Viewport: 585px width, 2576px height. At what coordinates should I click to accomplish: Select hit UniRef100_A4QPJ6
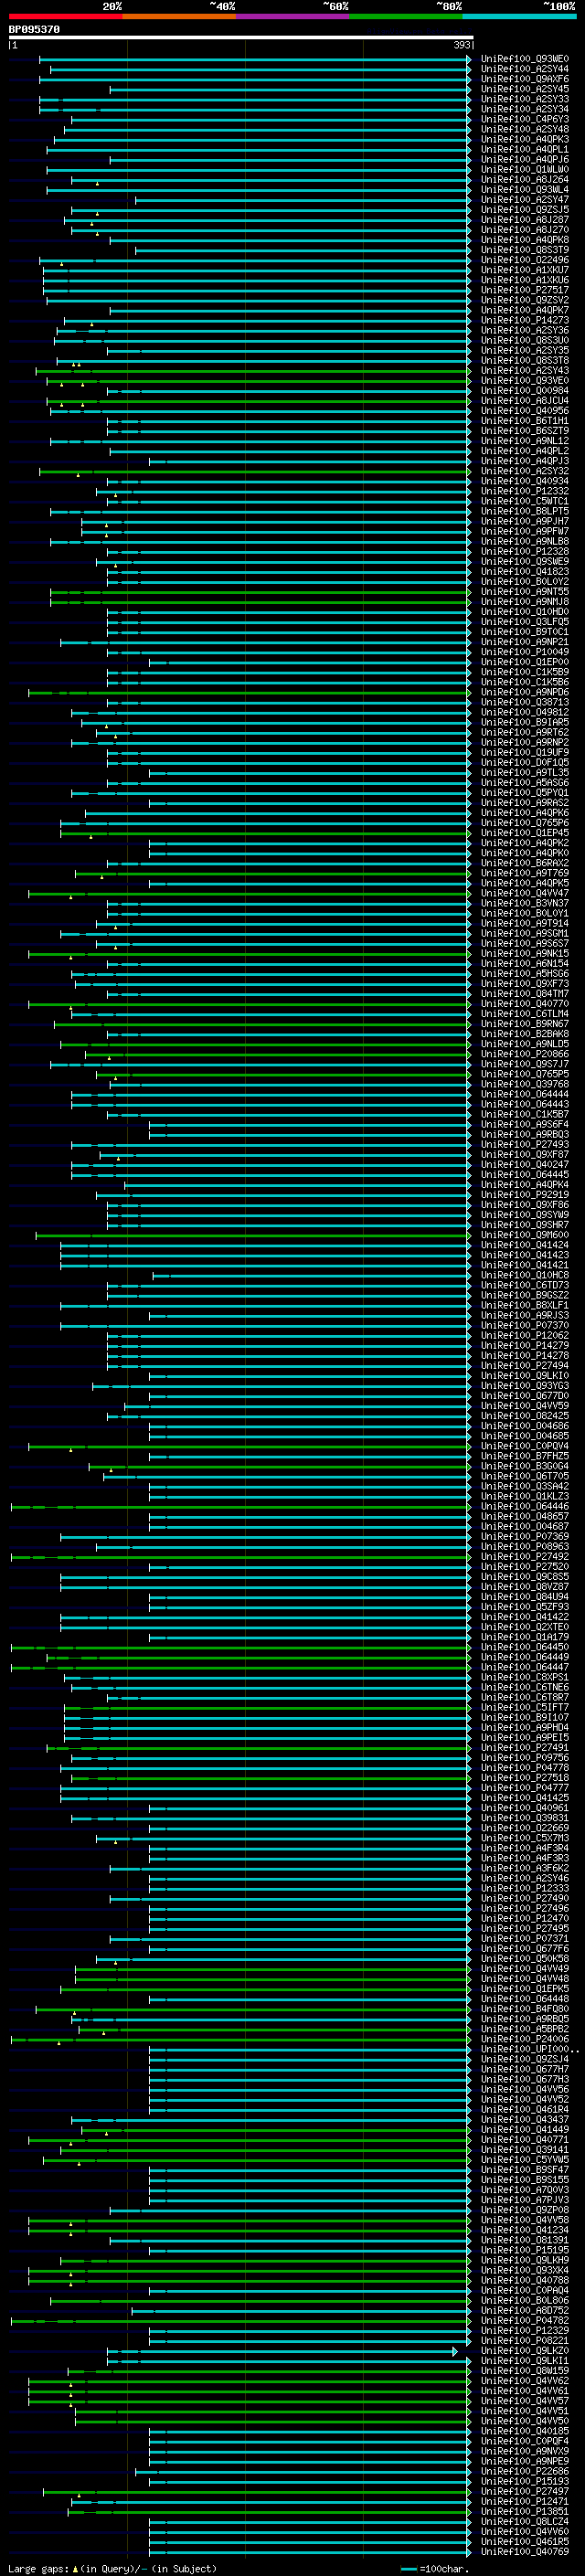pos(524,159)
